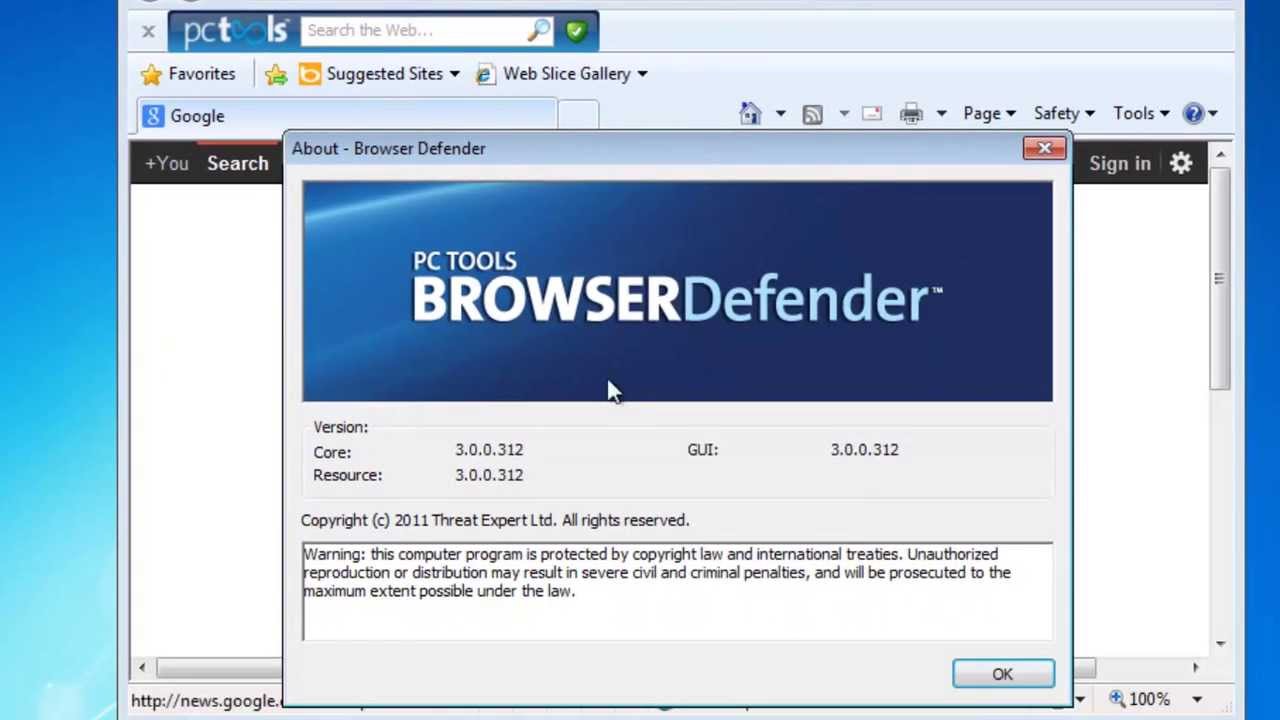Close the About Browser Defender dialog
Viewport: 1280px width, 720px height.
1045,149
